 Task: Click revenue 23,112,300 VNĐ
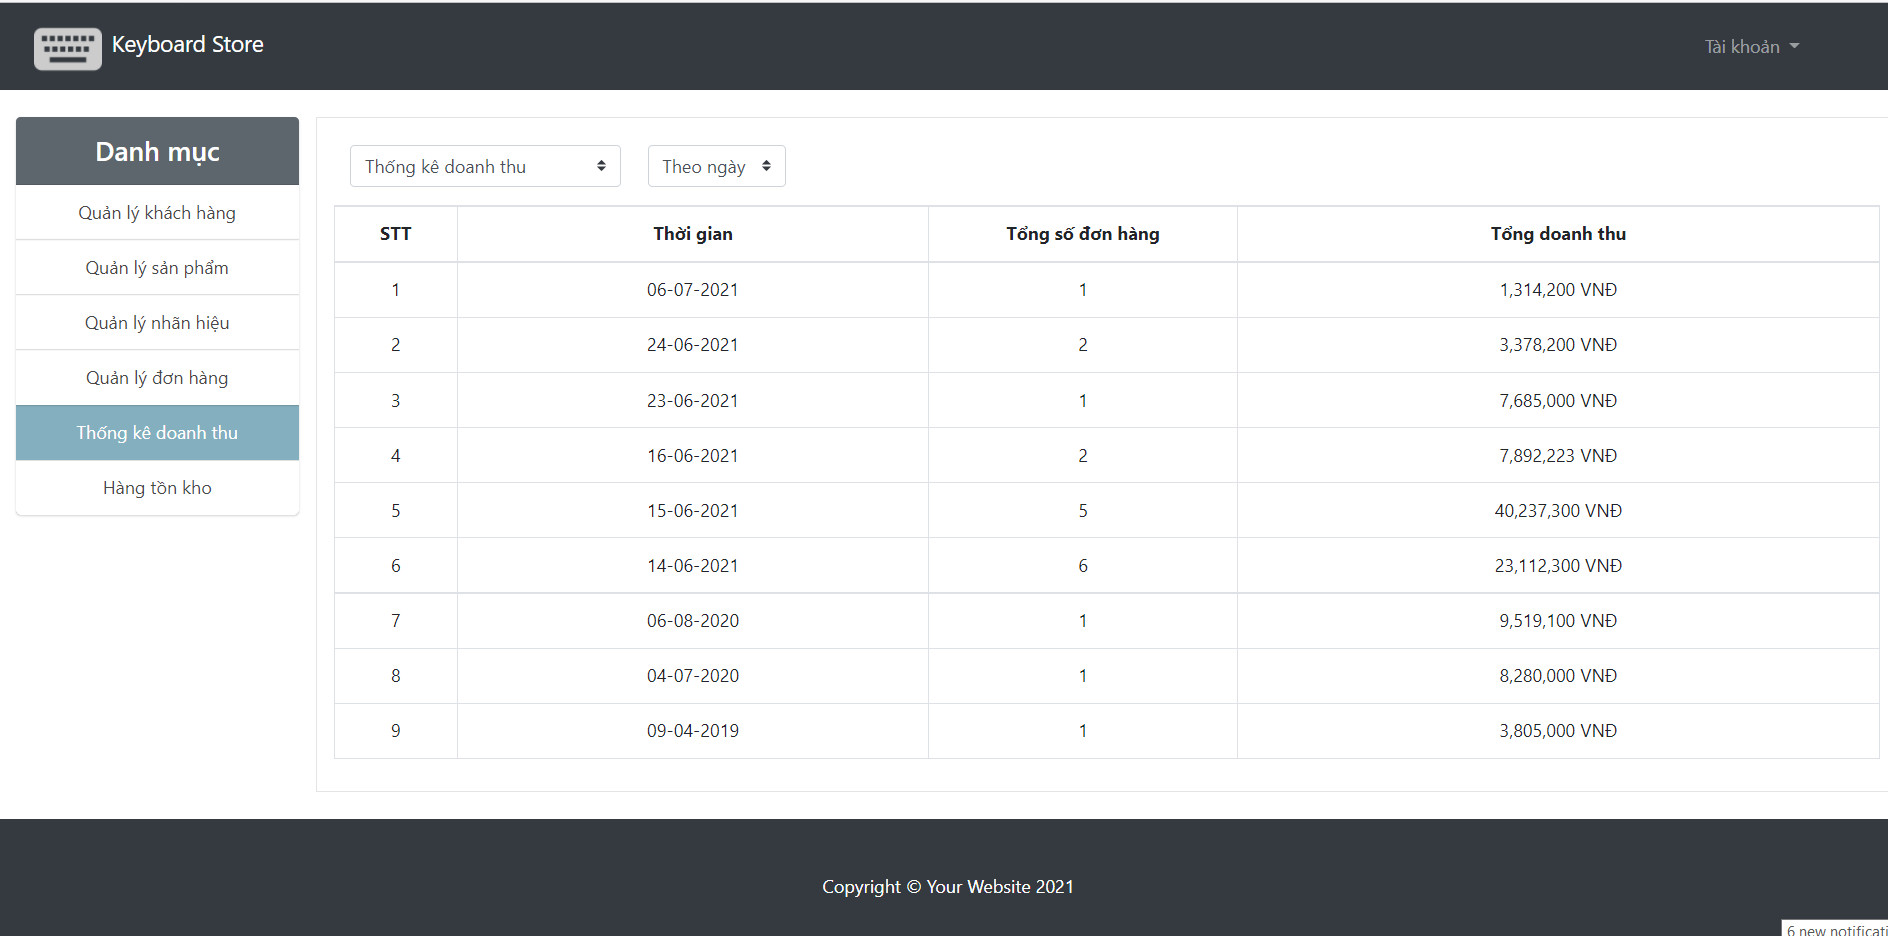pos(1558,566)
